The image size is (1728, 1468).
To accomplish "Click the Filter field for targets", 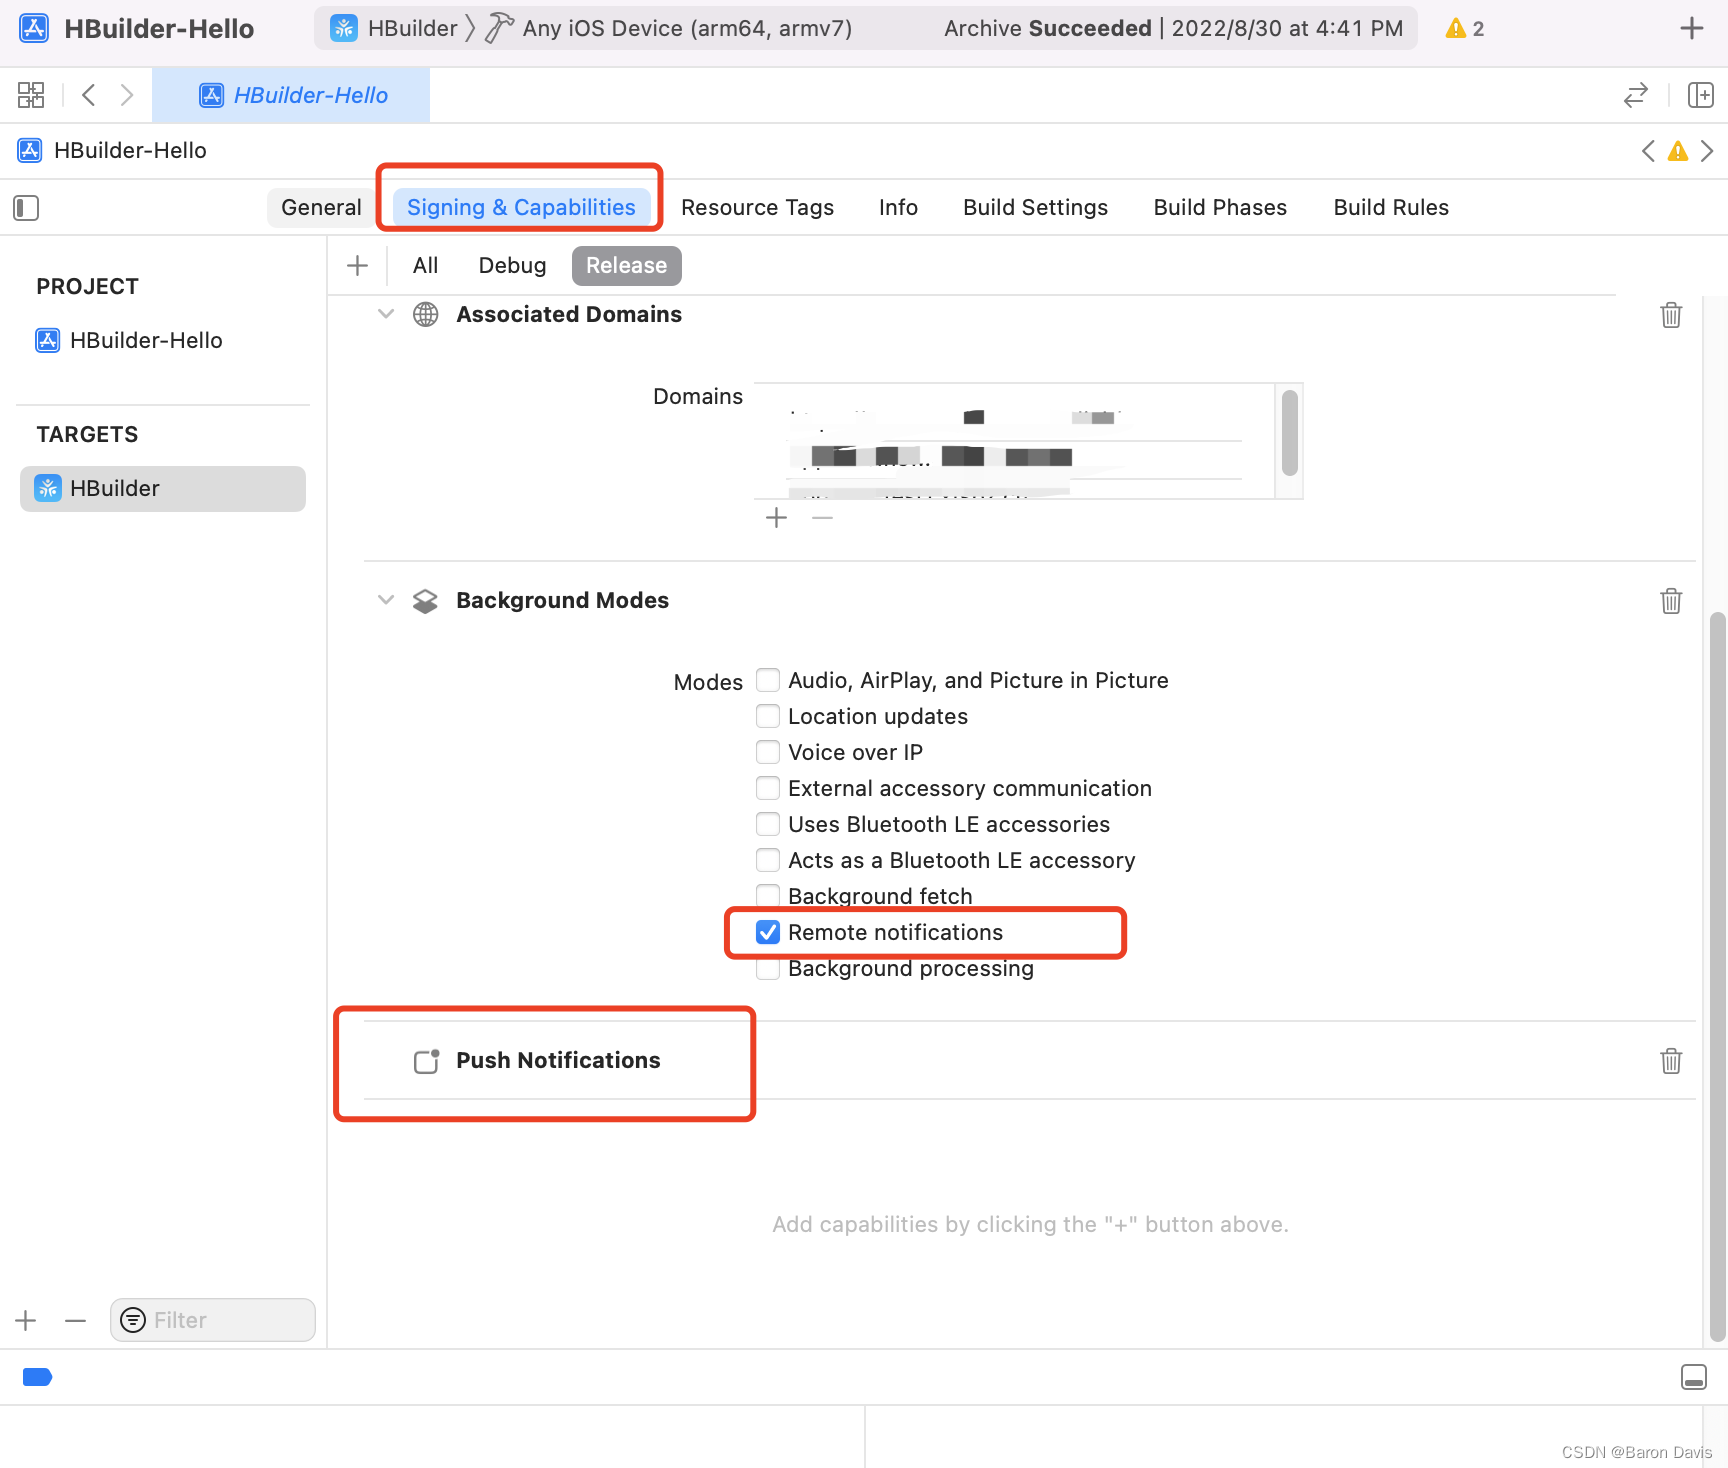I will [x=213, y=1320].
